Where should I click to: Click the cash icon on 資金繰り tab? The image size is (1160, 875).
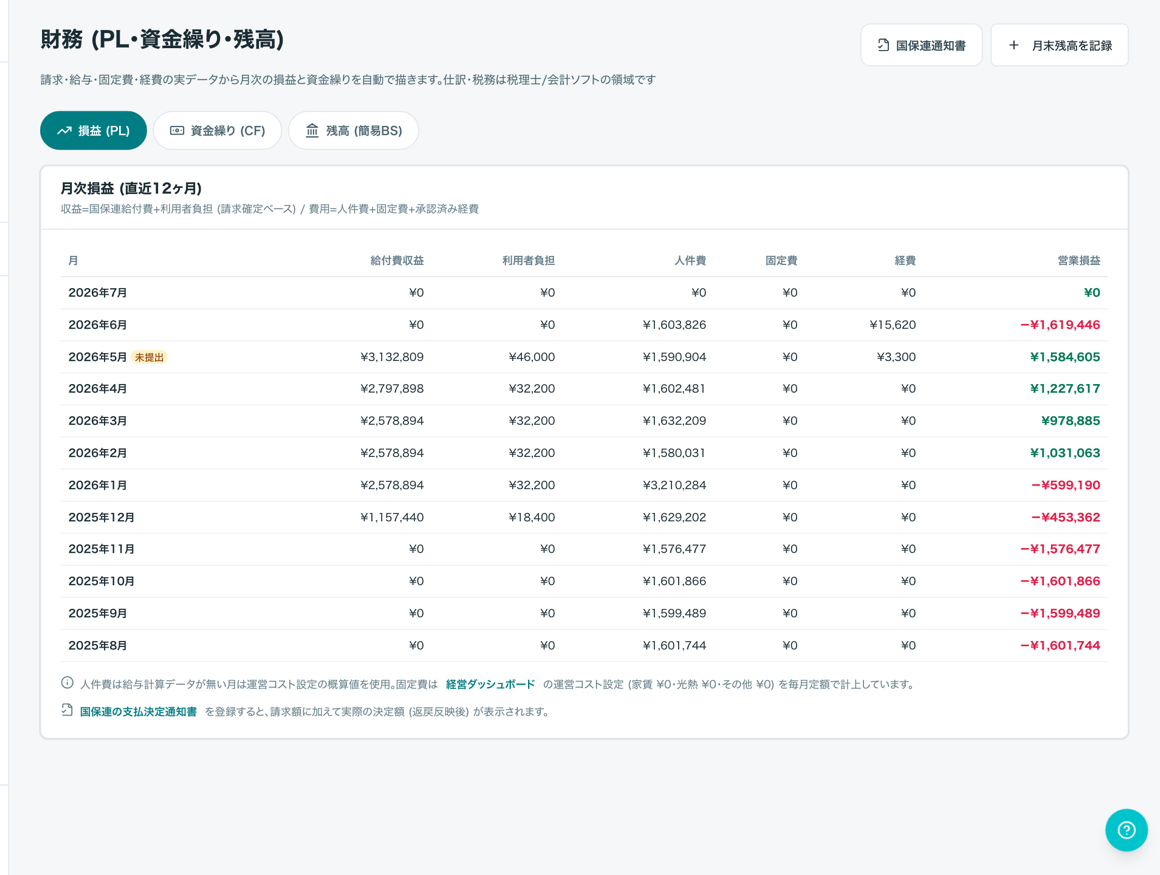click(x=177, y=131)
